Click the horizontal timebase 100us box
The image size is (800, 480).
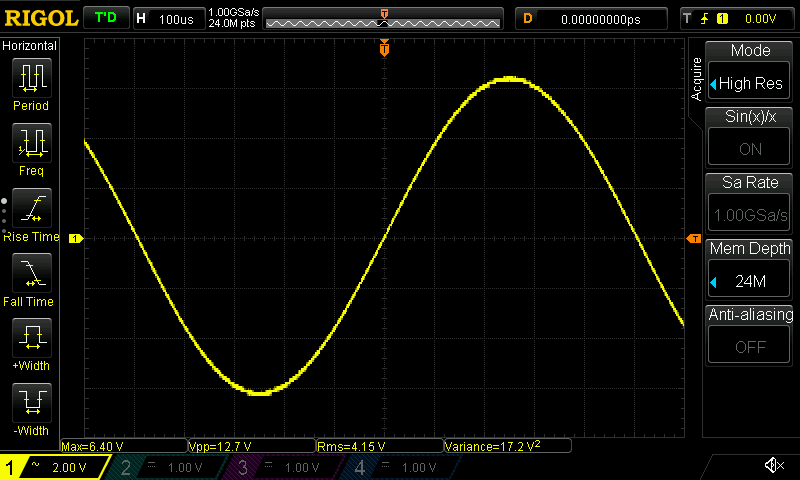[167, 19]
